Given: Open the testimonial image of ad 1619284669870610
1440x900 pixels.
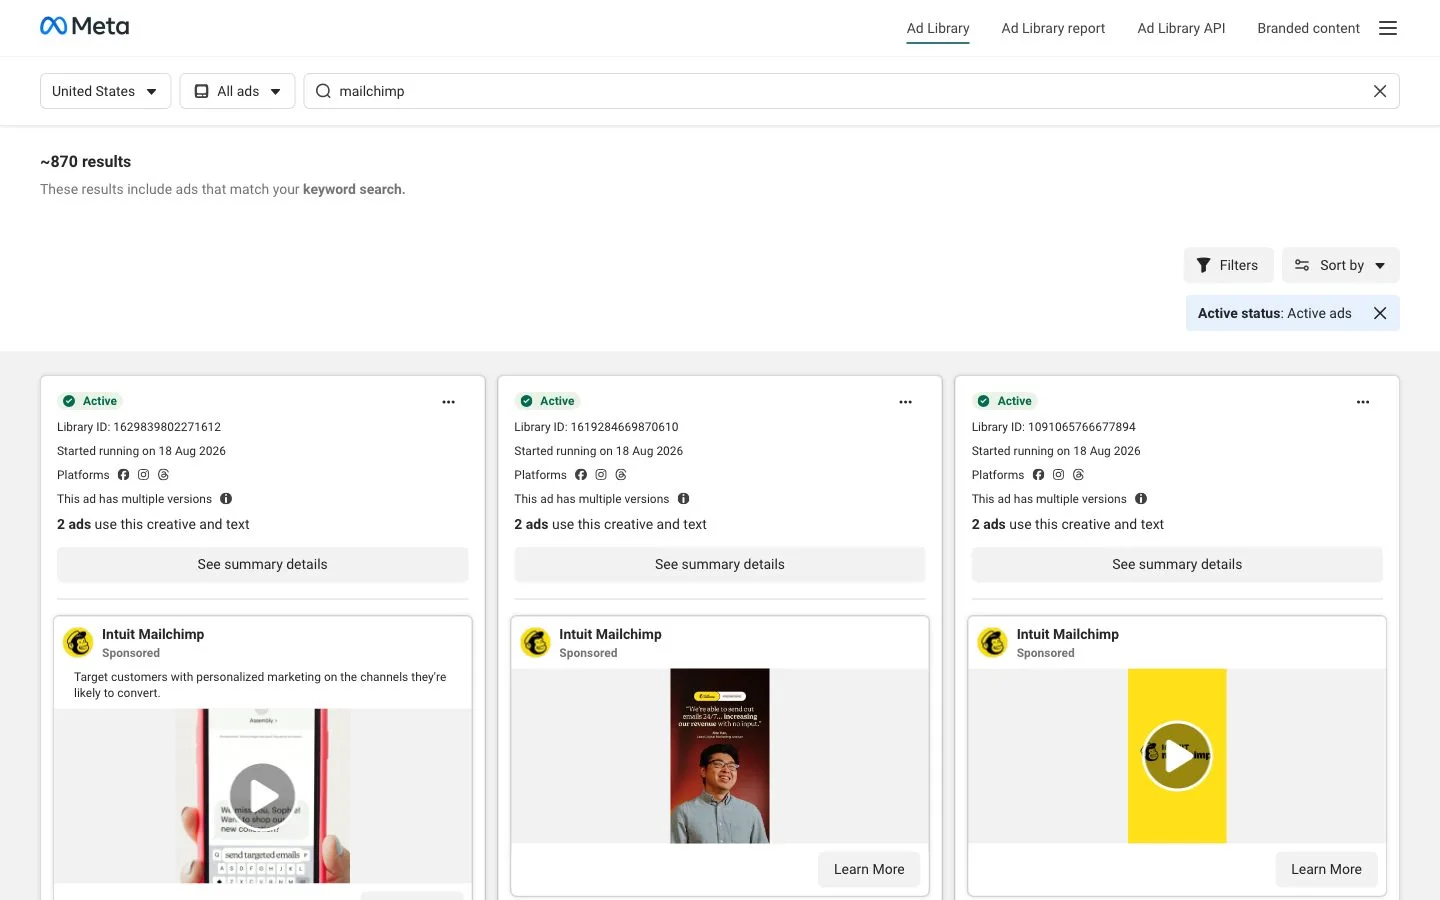Looking at the screenshot, I should 720,756.
